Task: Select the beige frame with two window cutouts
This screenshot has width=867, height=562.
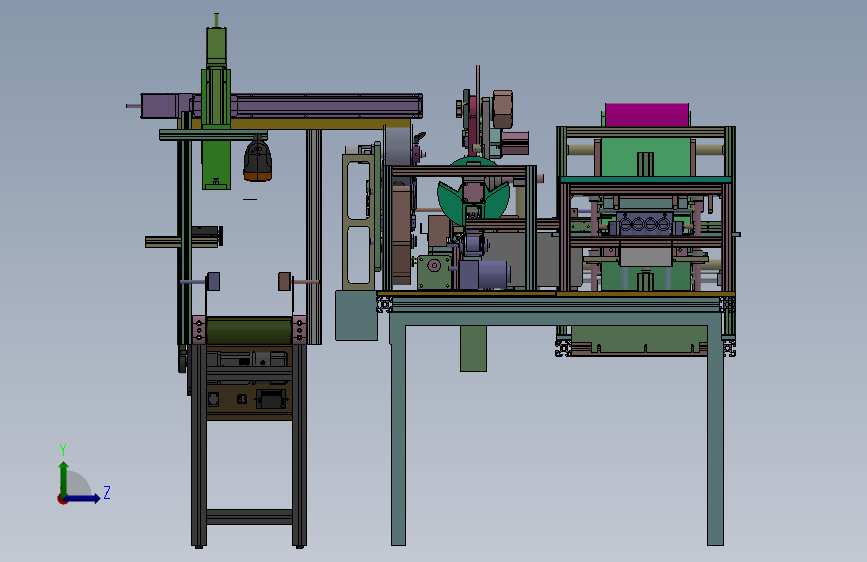Action: pyautogui.click(x=358, y=221)
